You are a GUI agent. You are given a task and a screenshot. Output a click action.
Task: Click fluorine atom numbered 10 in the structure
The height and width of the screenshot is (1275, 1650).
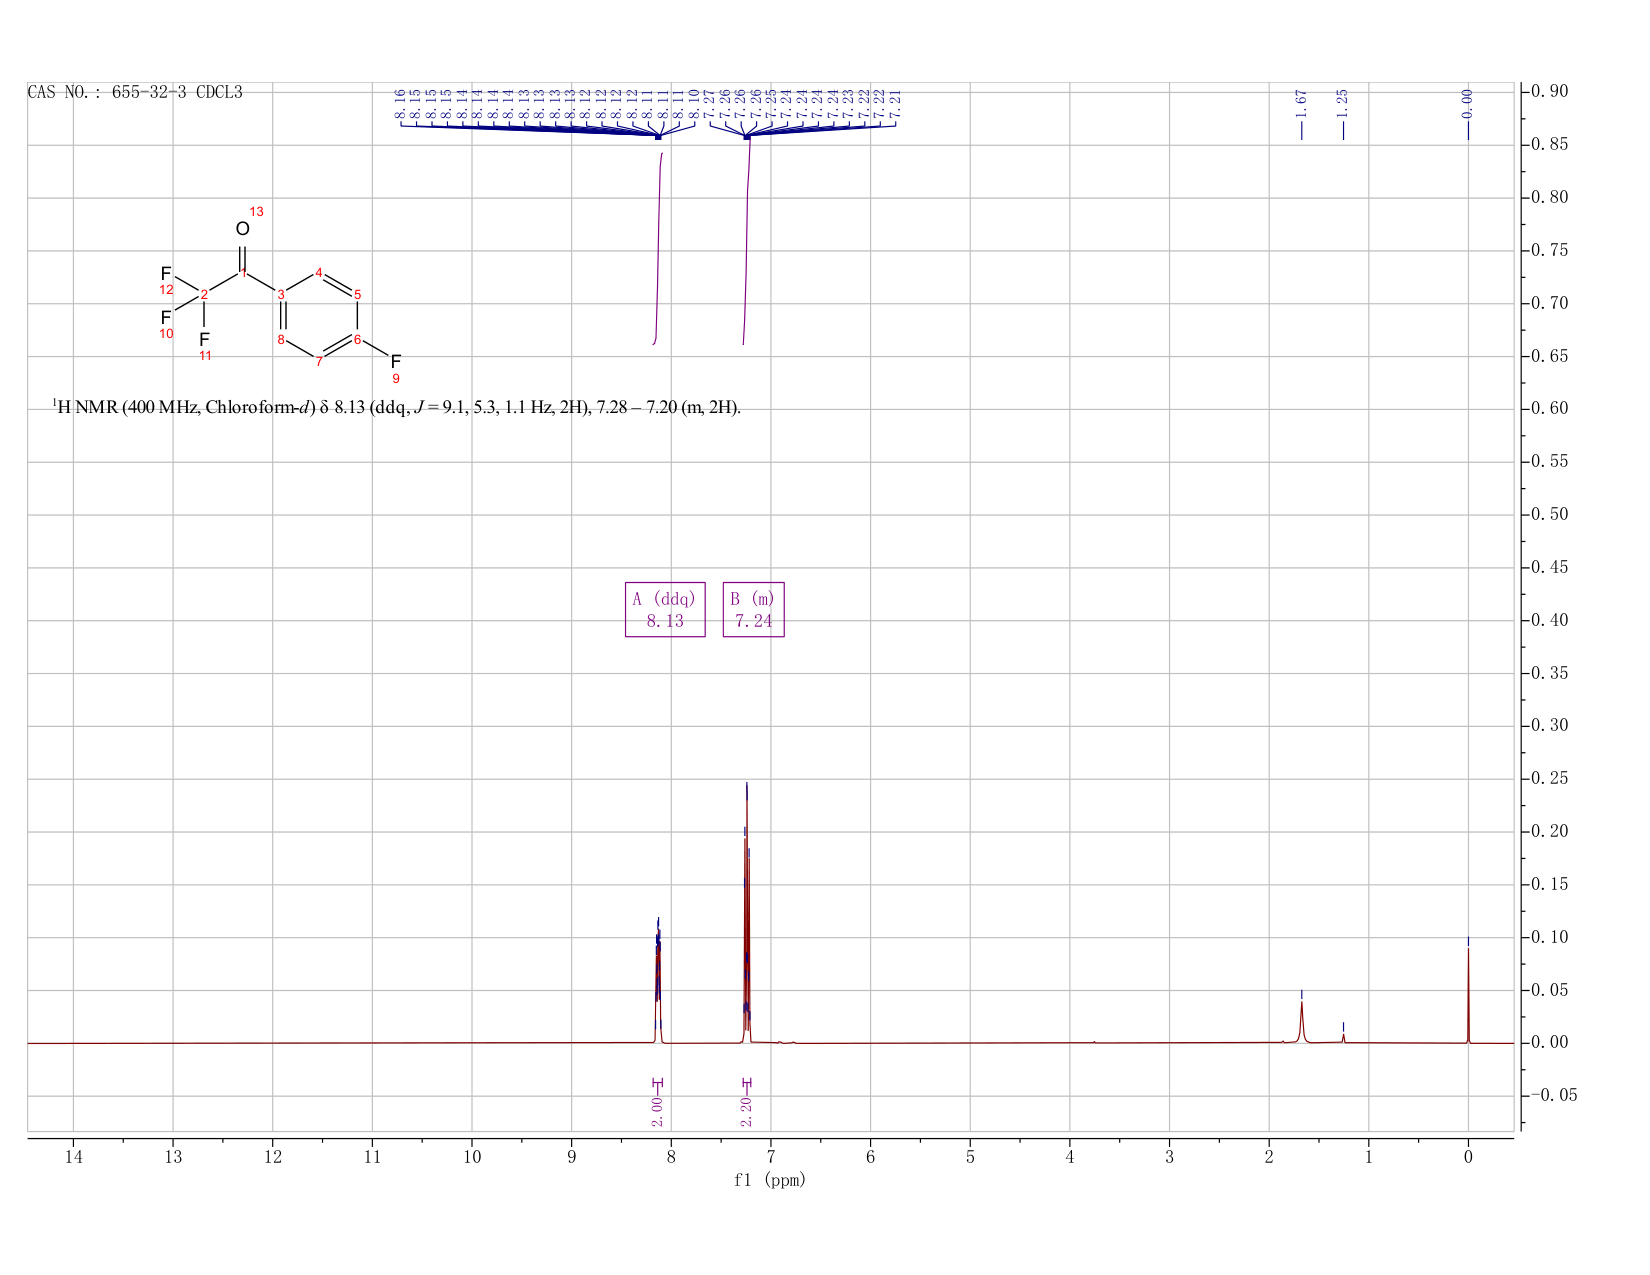click(x=166, y=317)
